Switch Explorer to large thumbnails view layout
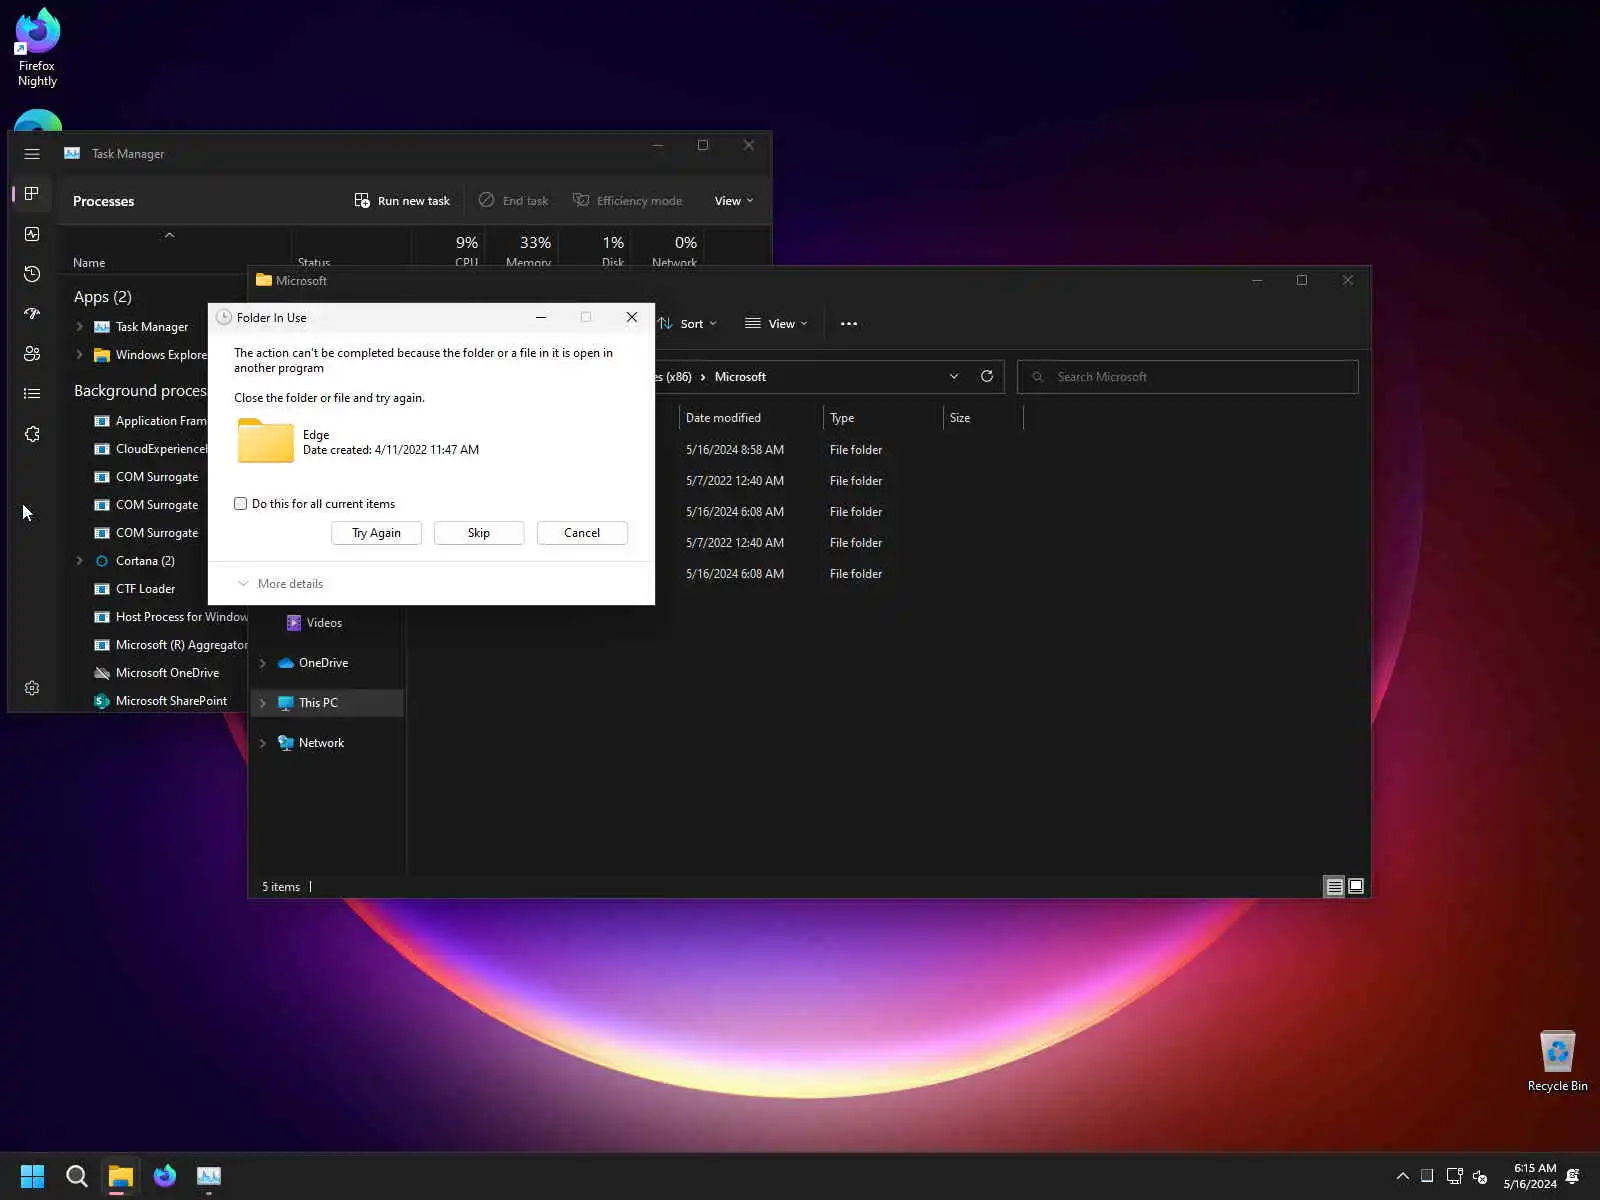The height and width of the screenshot is (1200, 1600). [x=1356, y=887]
